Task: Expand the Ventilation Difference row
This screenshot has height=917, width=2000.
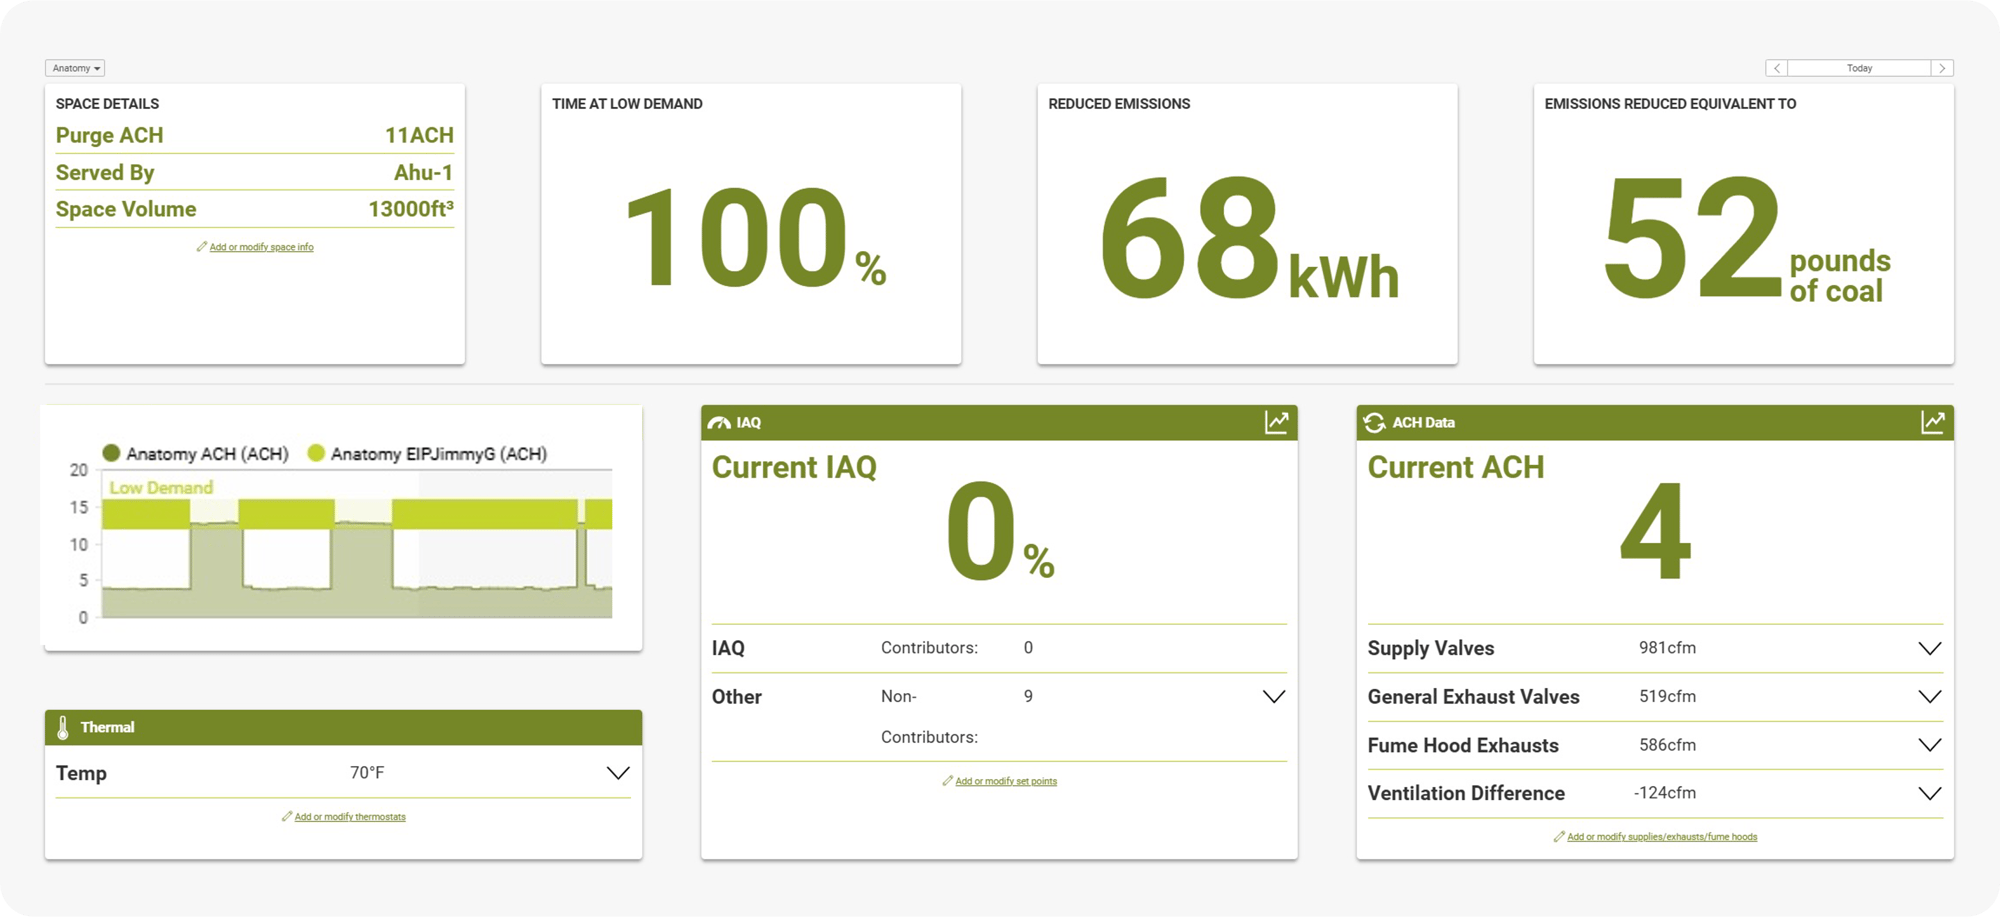Action: [1930, 793]
